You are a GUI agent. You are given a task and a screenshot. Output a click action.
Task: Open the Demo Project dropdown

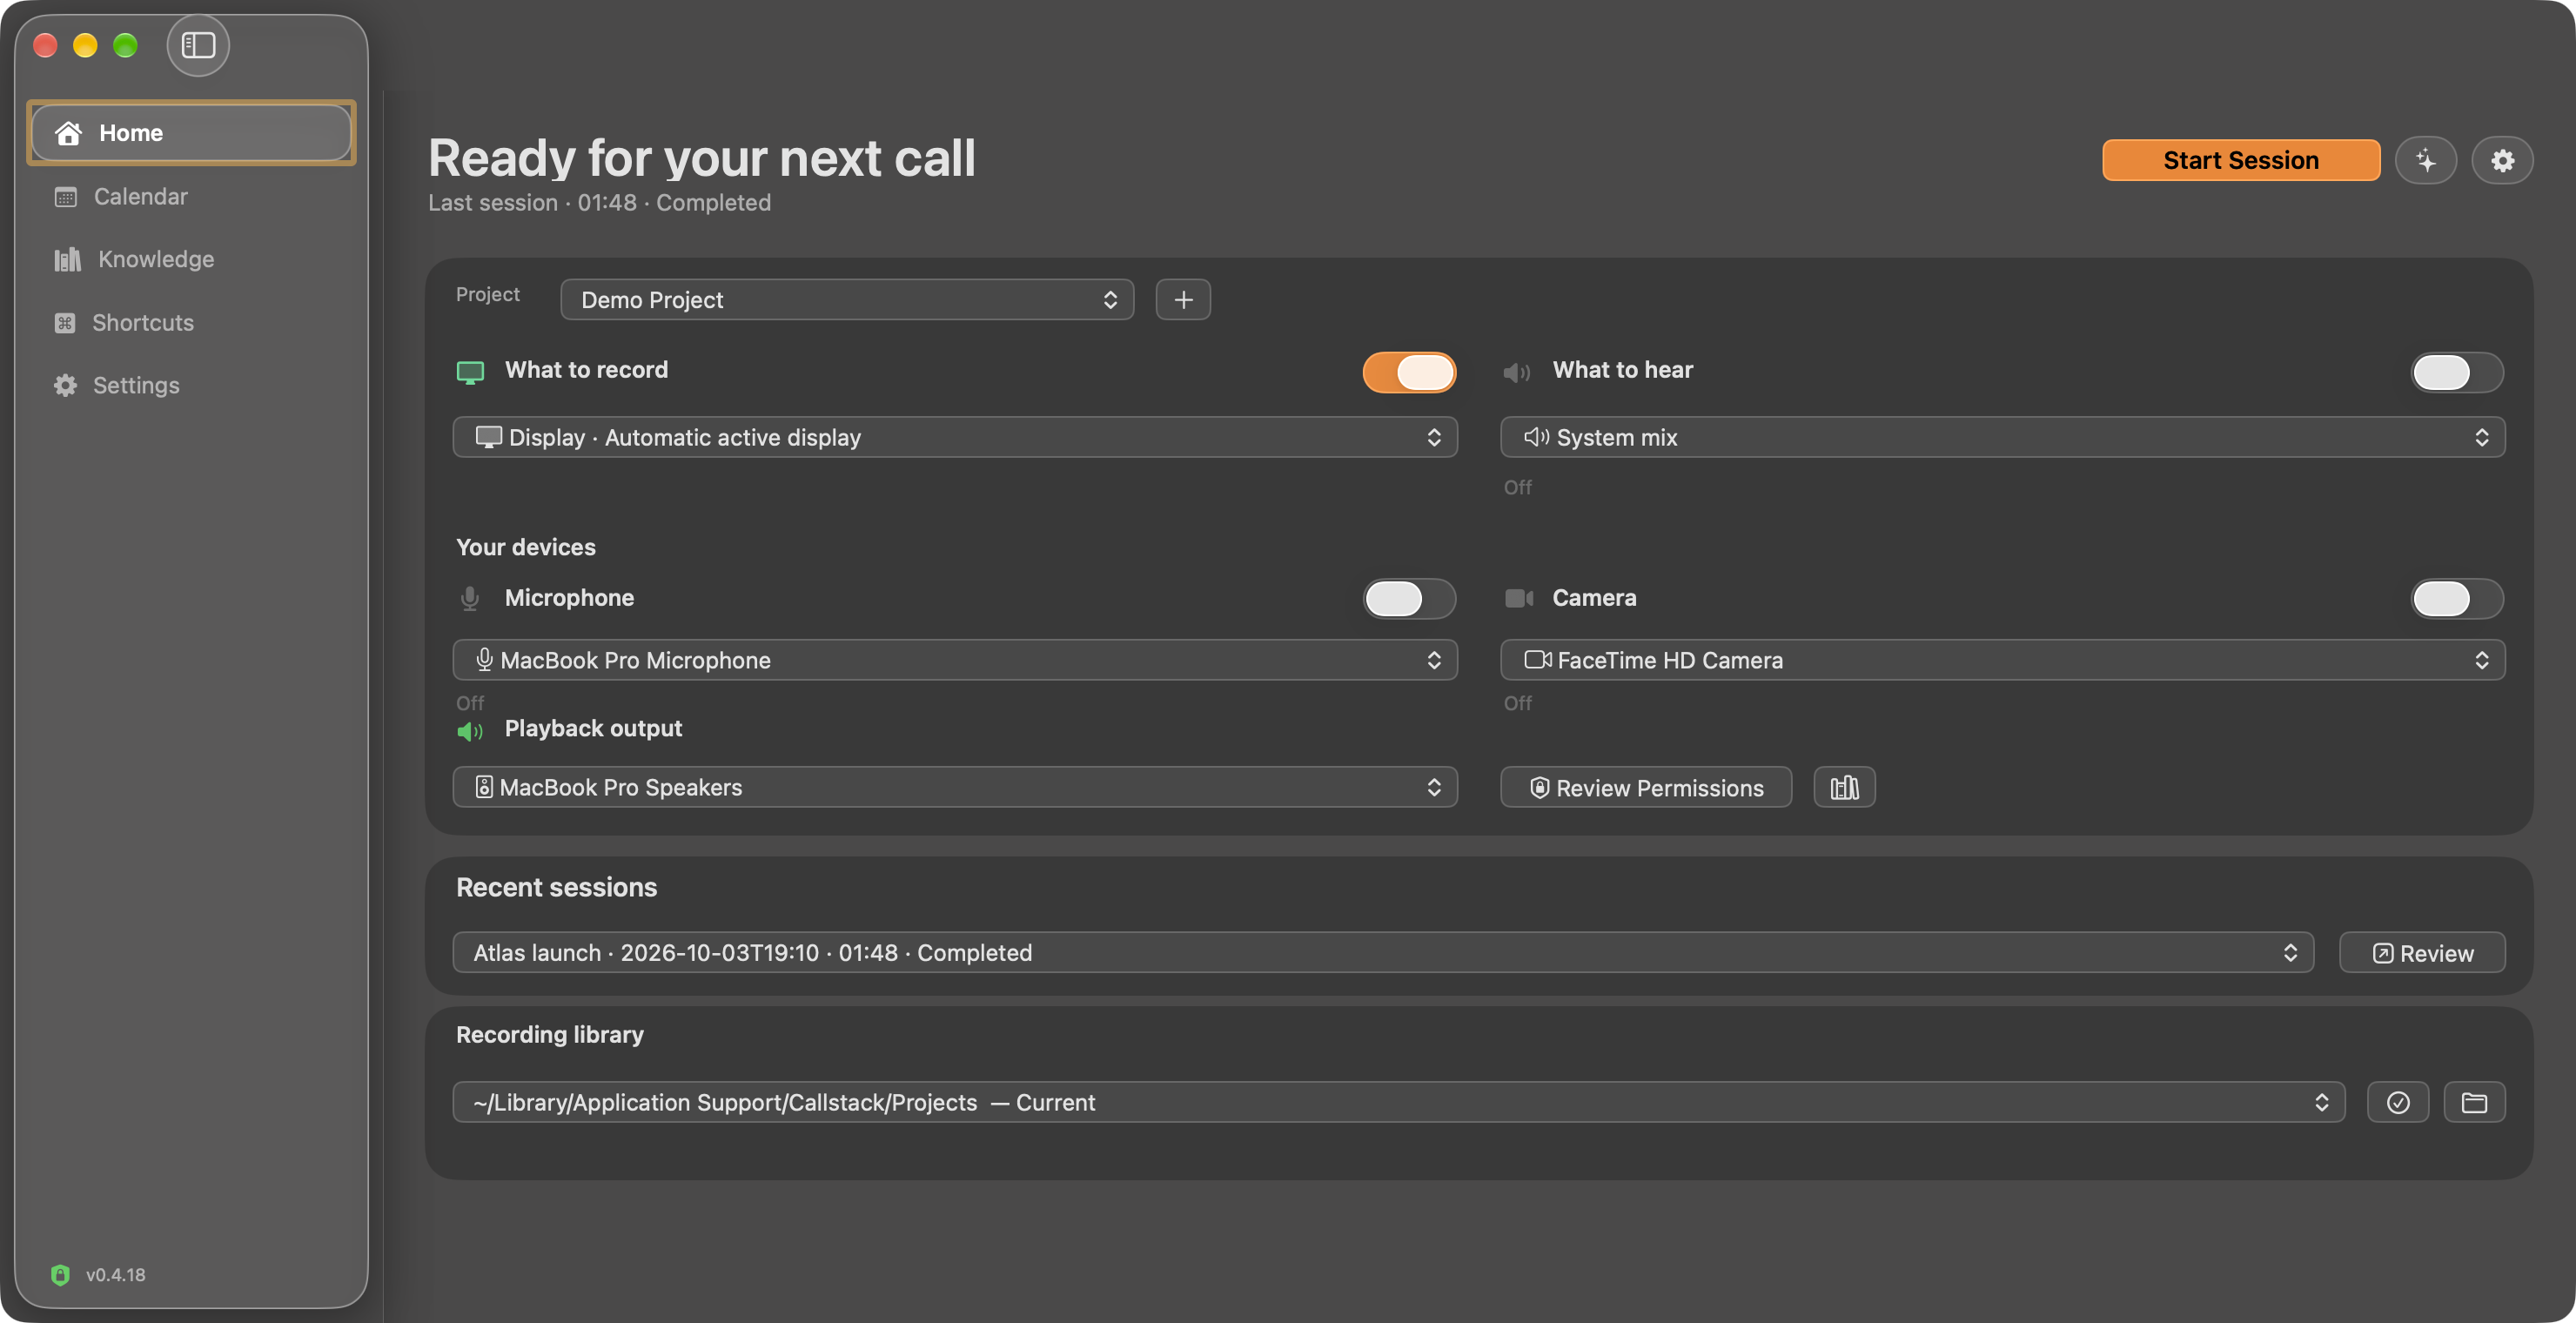click(x=847, y=300)
